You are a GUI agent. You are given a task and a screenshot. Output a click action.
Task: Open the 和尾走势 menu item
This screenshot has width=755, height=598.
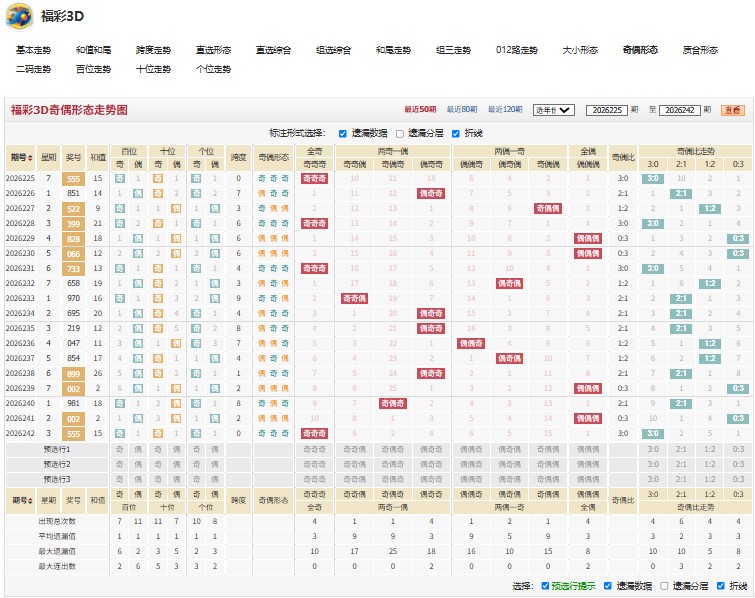pos(393,50)
